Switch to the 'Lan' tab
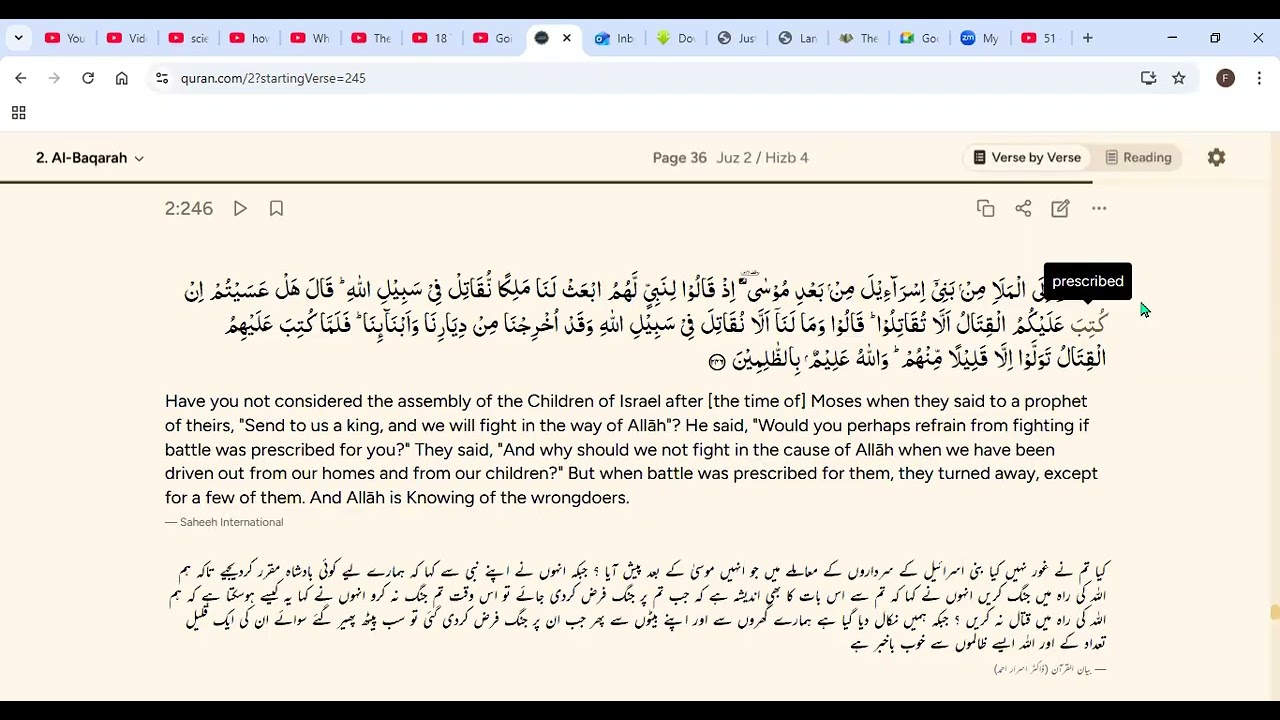This screenshot has width=1280, height=720. coord(797,38)
